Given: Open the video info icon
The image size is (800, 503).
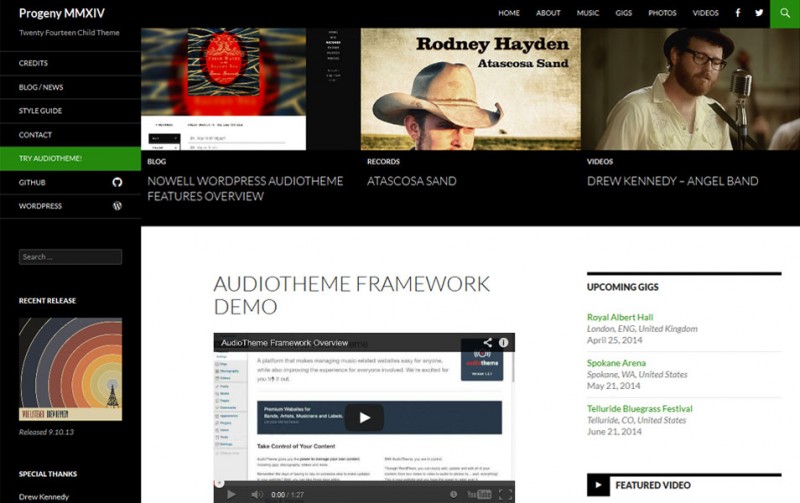Looking at the screenshot, I should (504, 342).
